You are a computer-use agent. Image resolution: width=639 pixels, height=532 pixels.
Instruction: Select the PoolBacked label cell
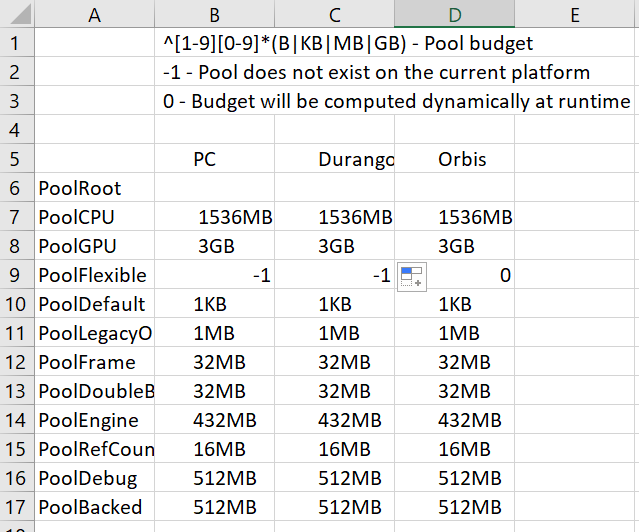pos(95,506)
